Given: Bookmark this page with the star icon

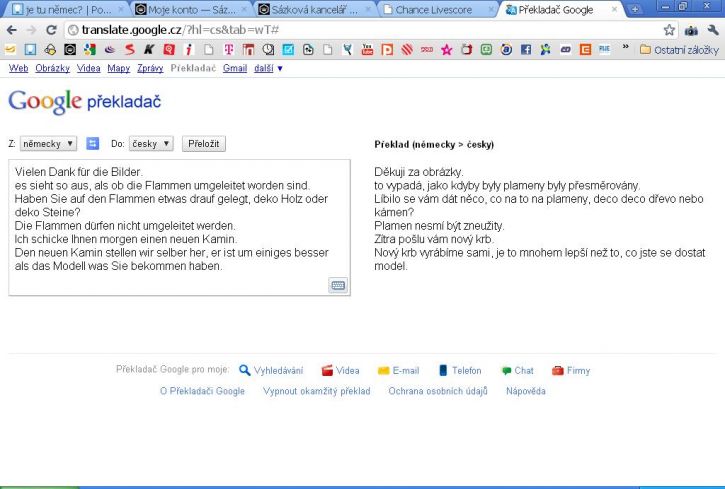Looking at the screenshot, I should point(669,30).
